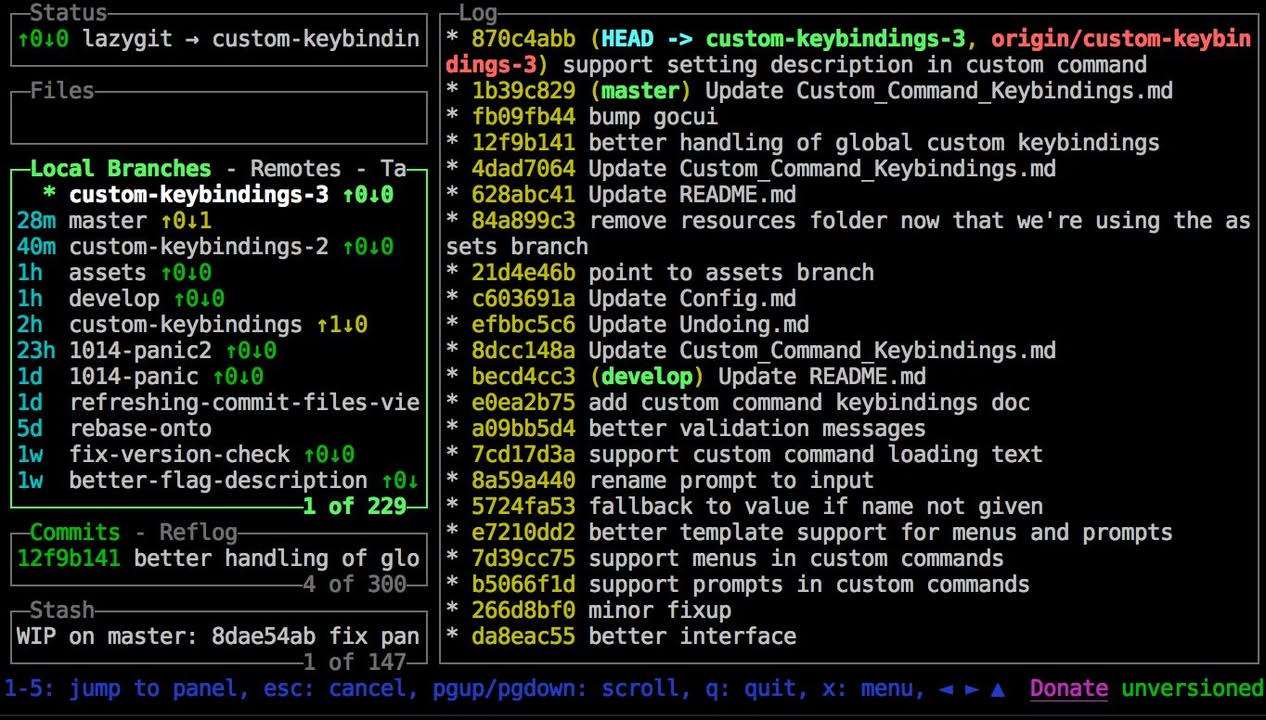The image size is (1266, 720).
Task: Click the right arrow icon in bottom bar
Action: point(969,688)
